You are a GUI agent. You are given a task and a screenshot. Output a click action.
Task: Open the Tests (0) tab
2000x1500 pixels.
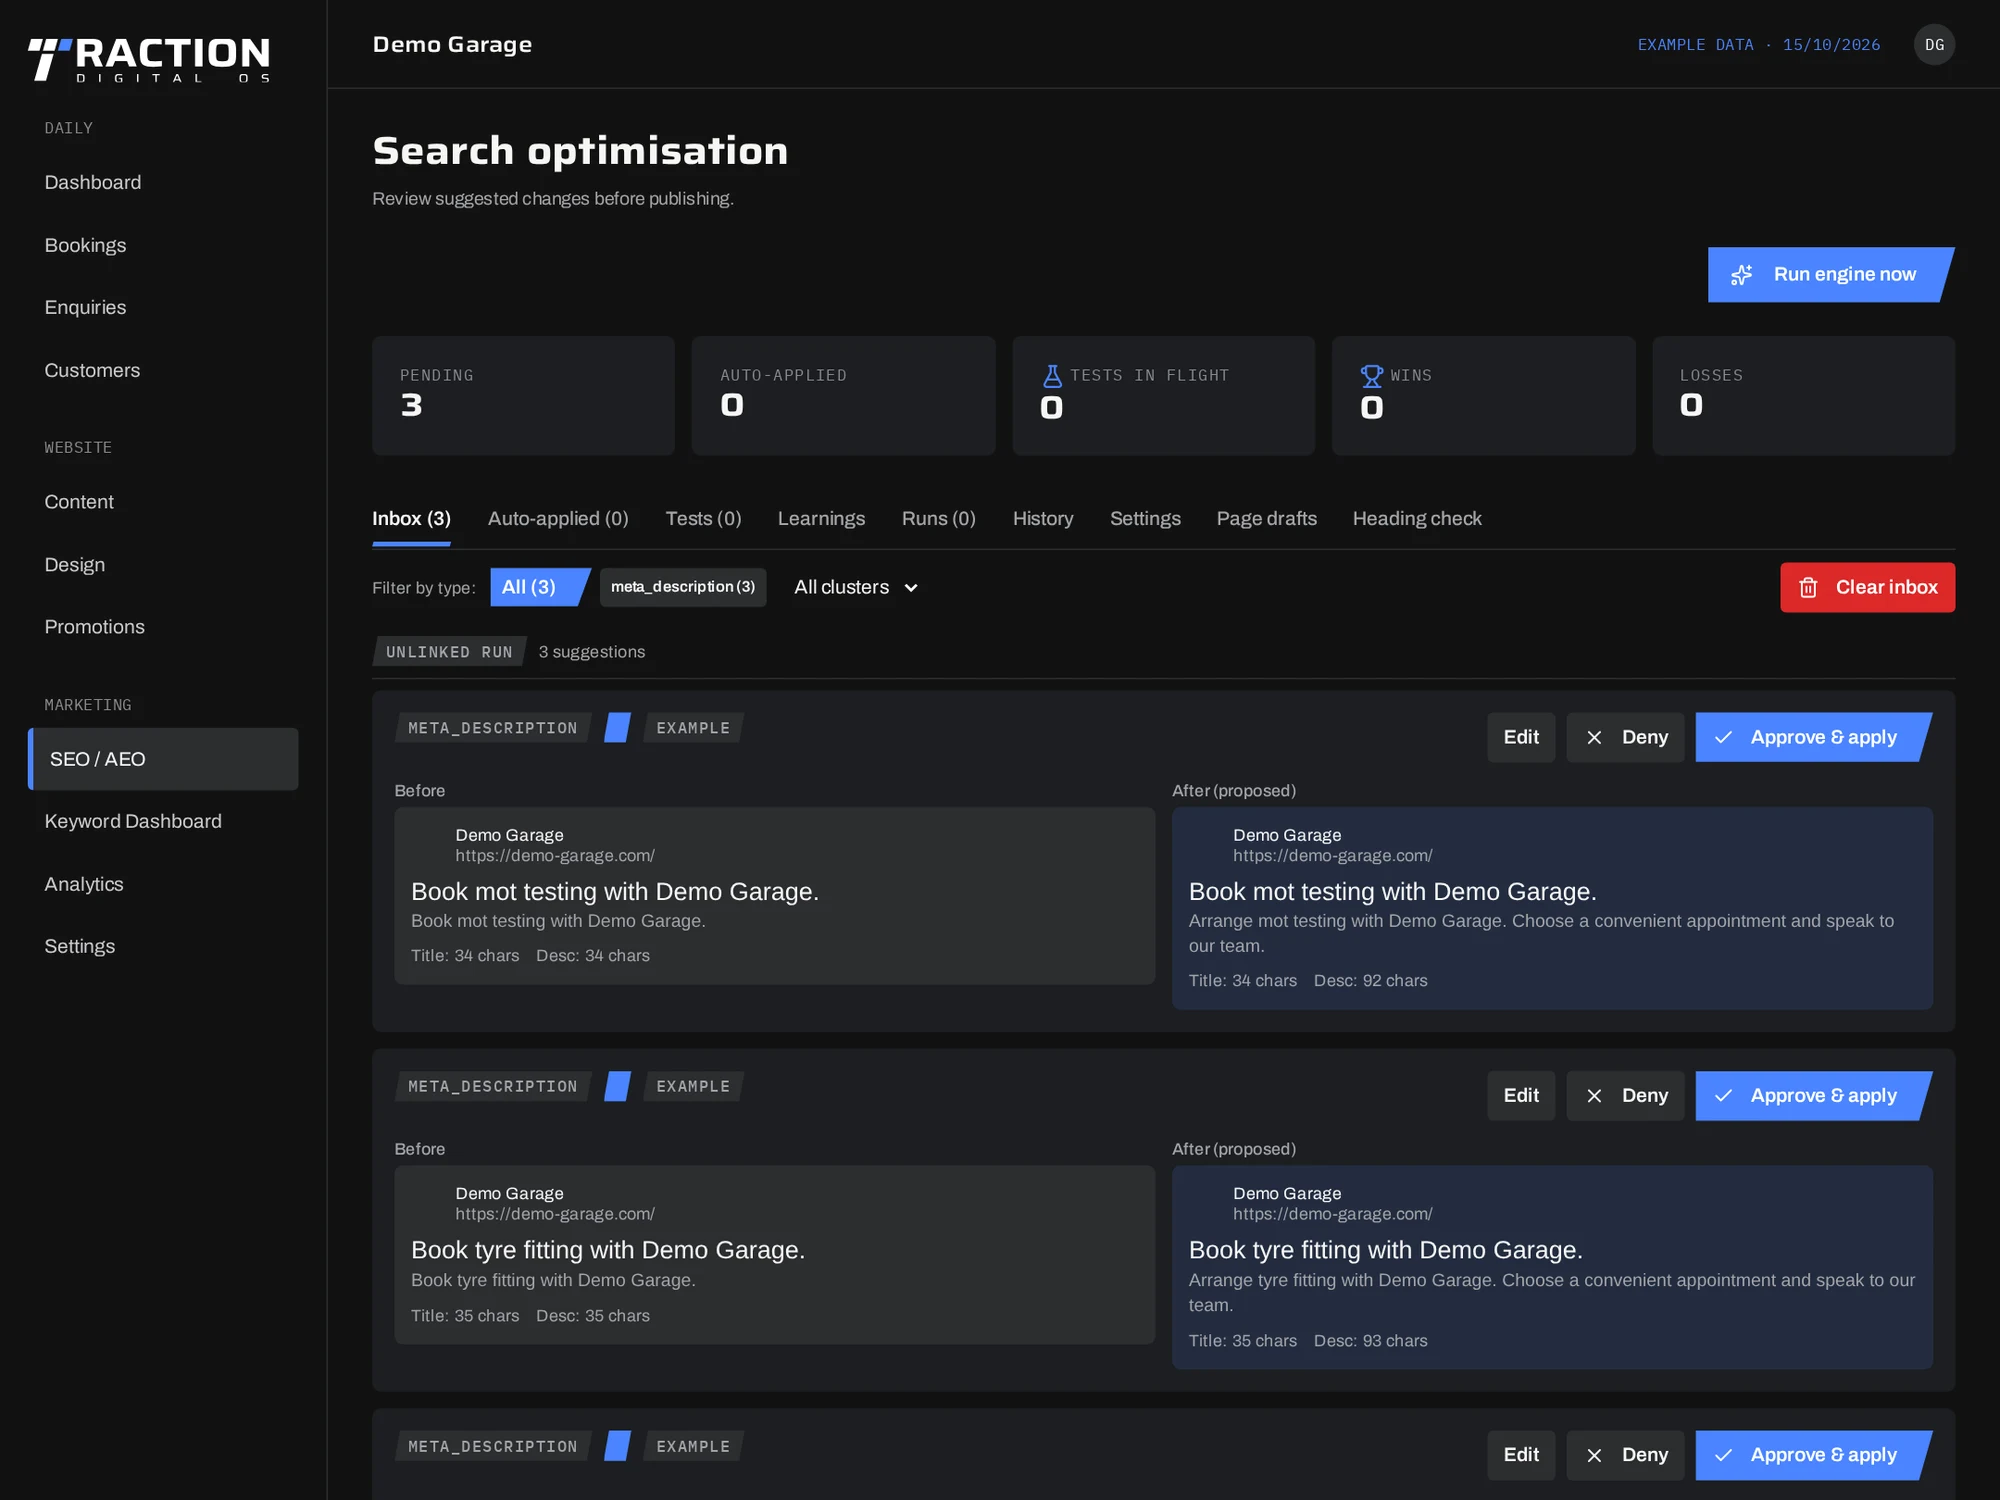pyautogui.click(x=703, y=519)
